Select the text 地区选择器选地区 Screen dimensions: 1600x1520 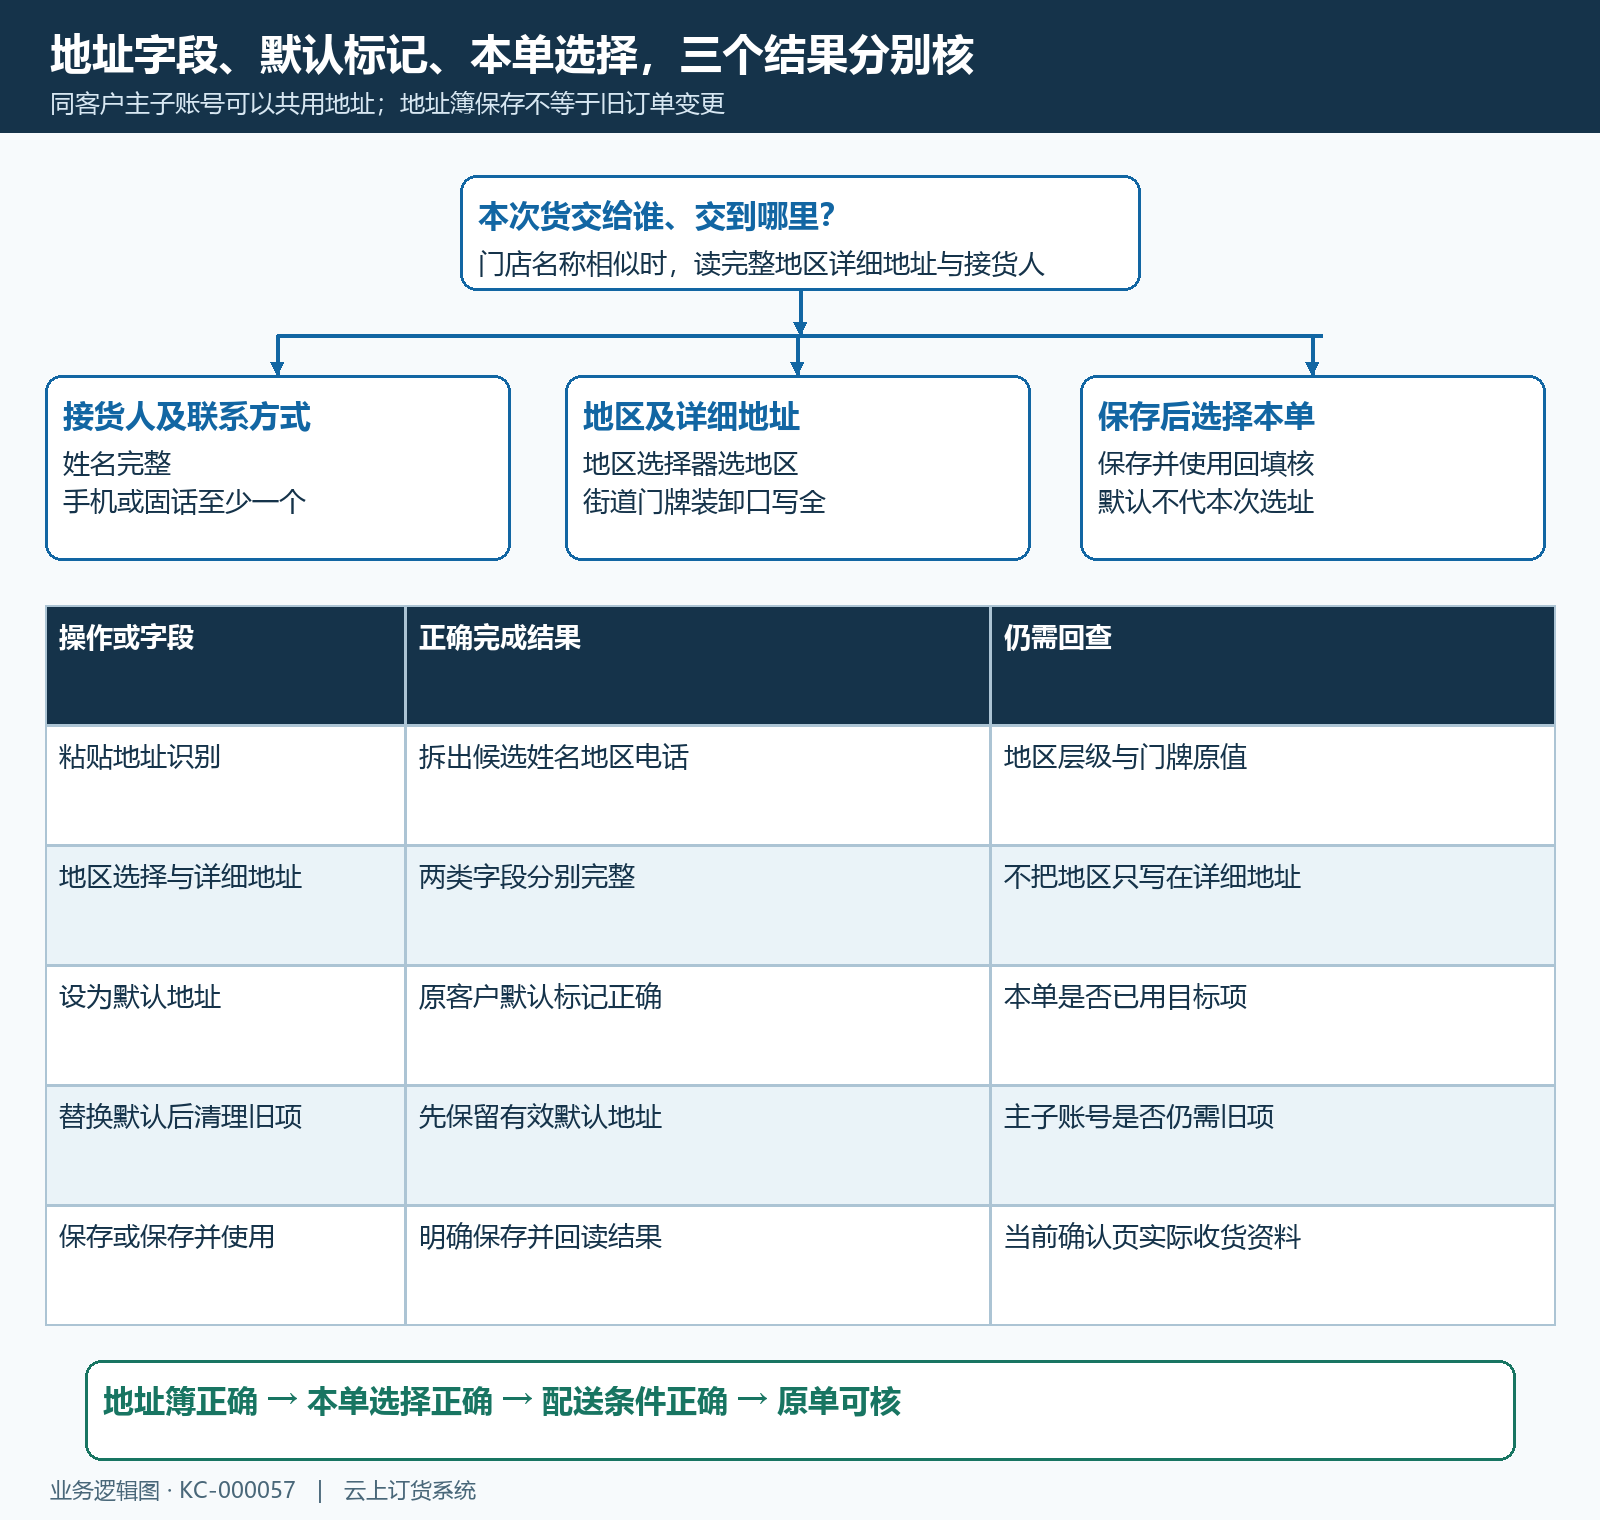coord(690,464)
